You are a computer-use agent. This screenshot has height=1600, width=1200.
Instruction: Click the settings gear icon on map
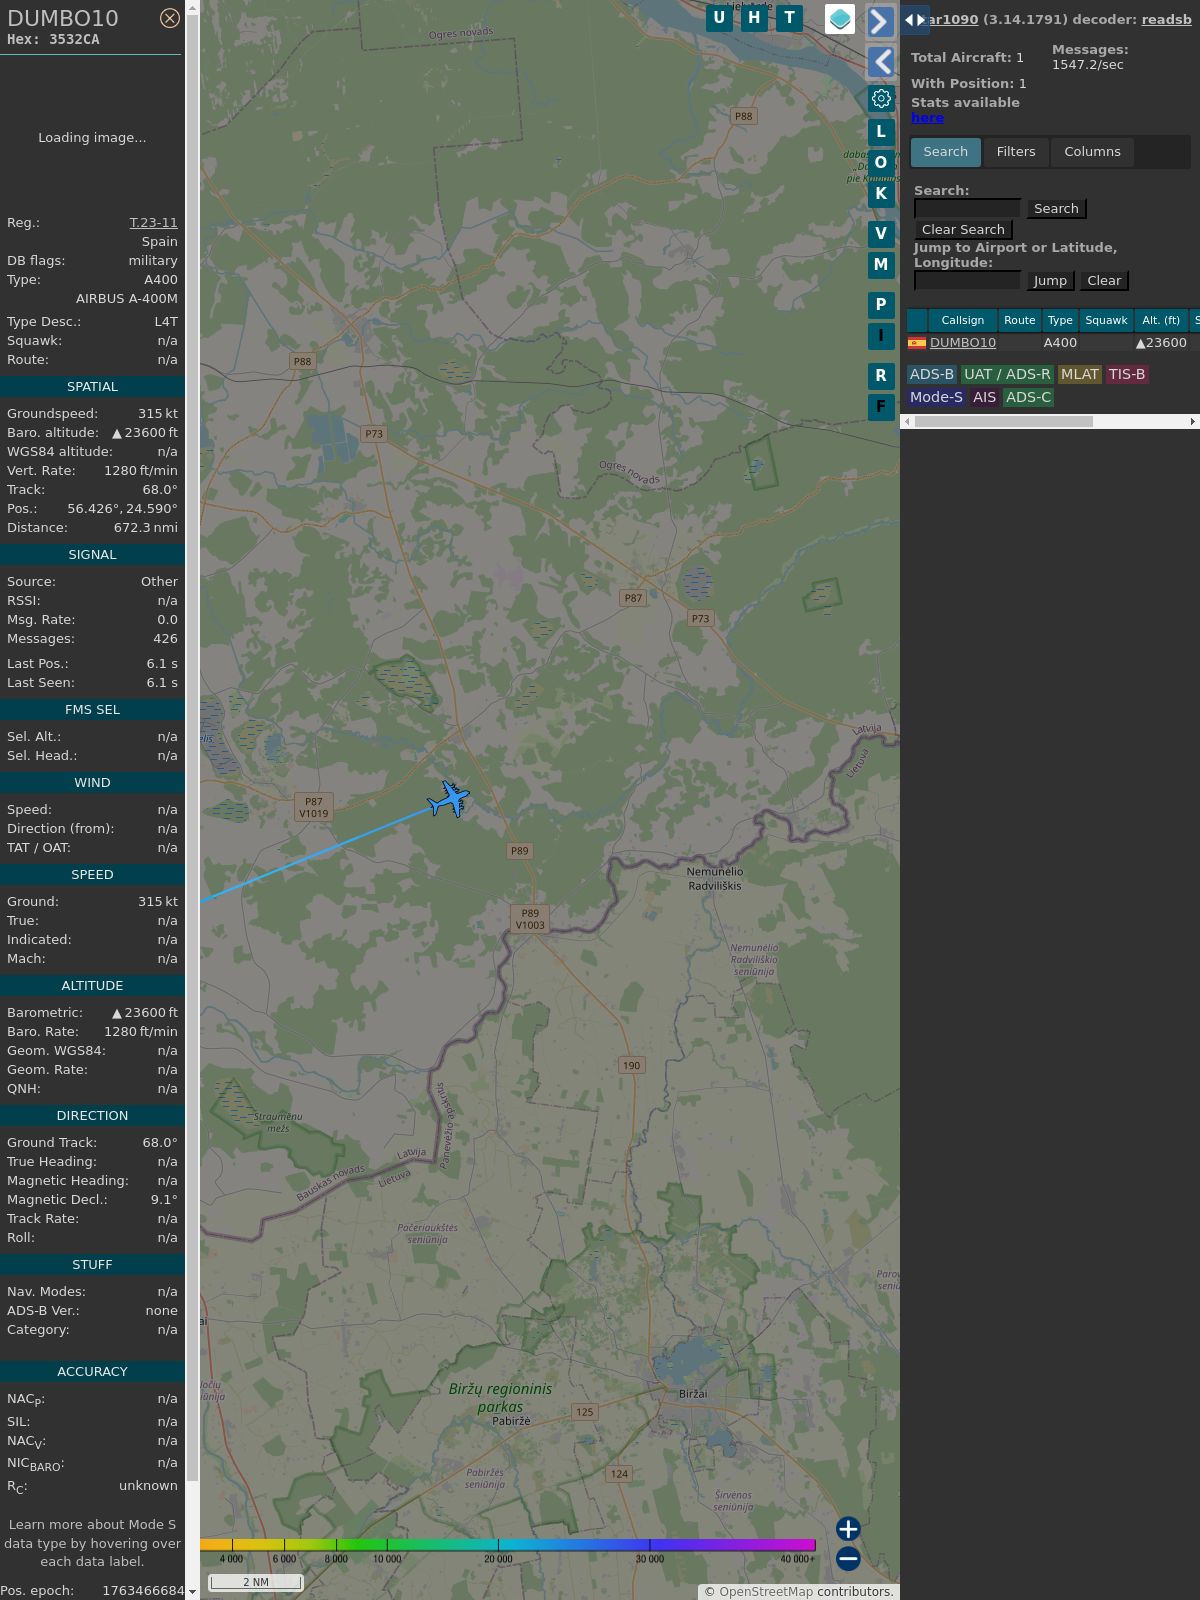[x=881, y=98]
